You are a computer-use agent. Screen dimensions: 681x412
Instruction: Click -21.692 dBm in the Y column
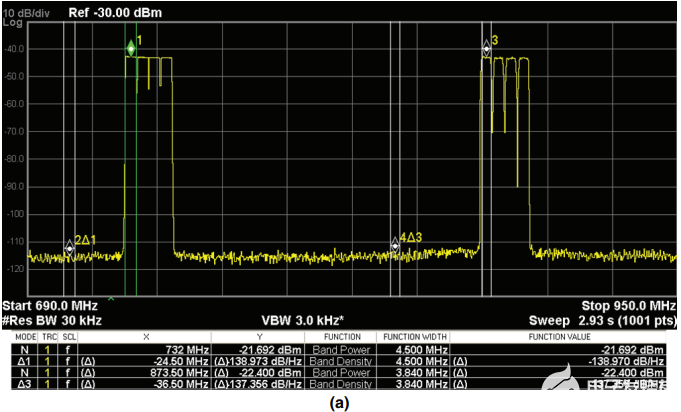pyautogui.click(x=270, y=350)
